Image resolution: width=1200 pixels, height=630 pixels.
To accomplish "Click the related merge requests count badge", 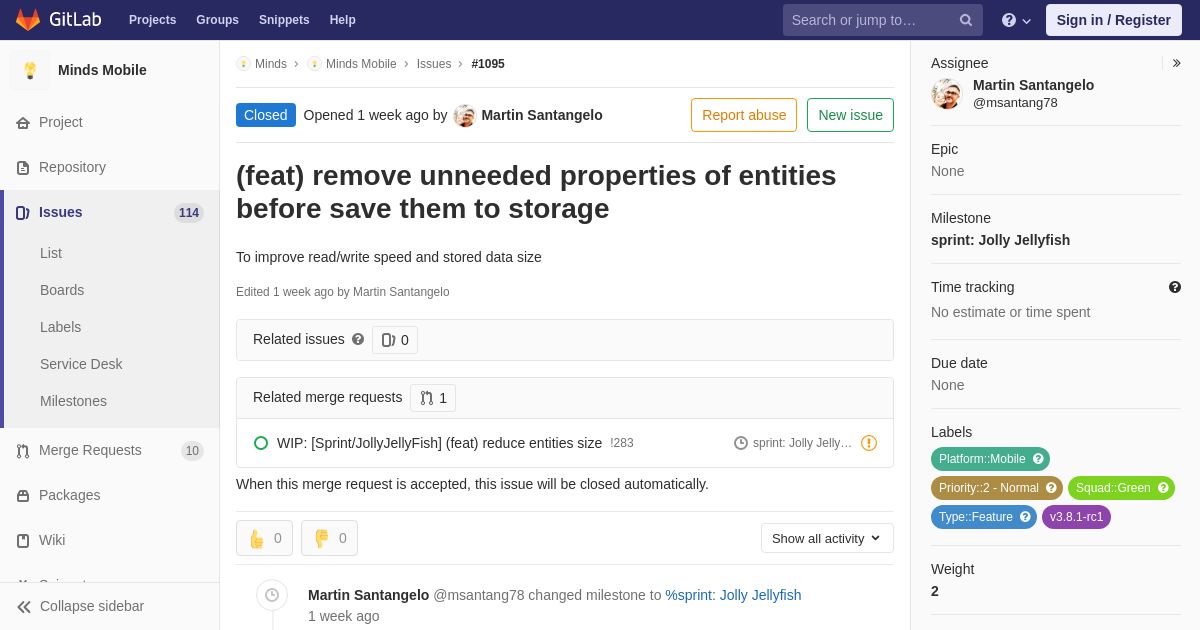I will point(433,398).
